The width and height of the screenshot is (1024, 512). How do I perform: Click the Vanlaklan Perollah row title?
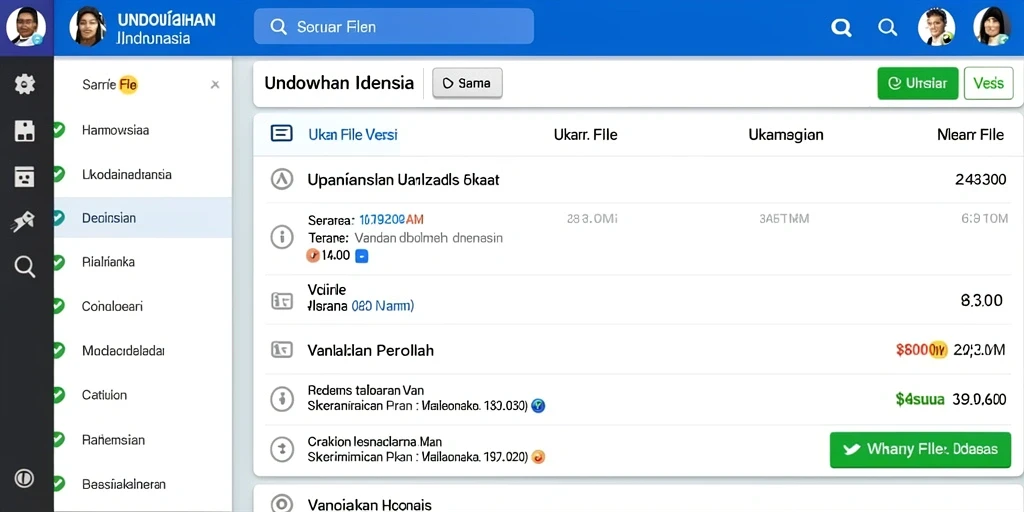coord(370,350)
